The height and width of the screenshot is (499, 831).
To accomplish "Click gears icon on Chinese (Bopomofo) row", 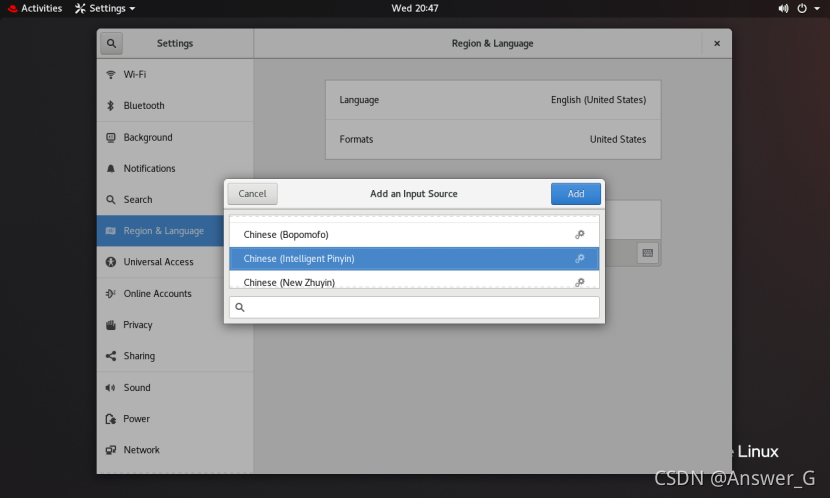I will point(580,235).
